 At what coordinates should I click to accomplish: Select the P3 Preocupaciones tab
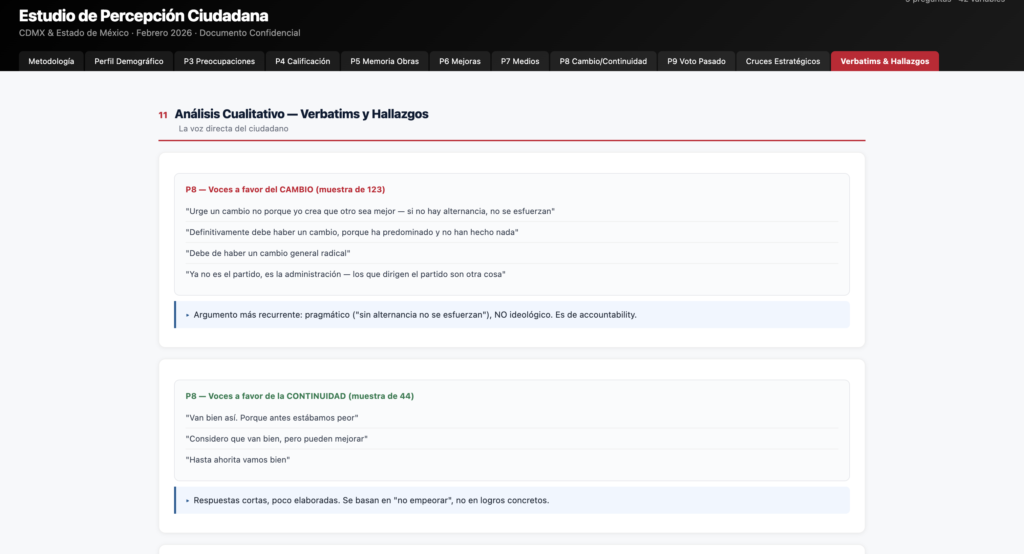pos(219,61)
